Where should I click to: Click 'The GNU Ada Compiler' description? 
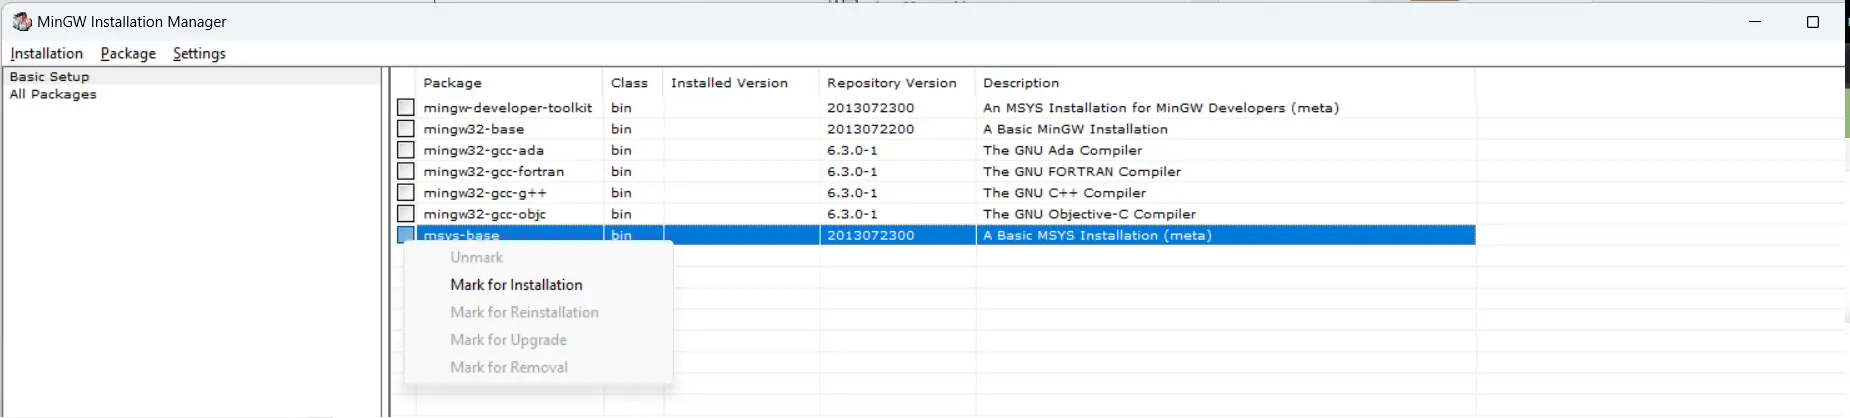[x=1062, y=150]
